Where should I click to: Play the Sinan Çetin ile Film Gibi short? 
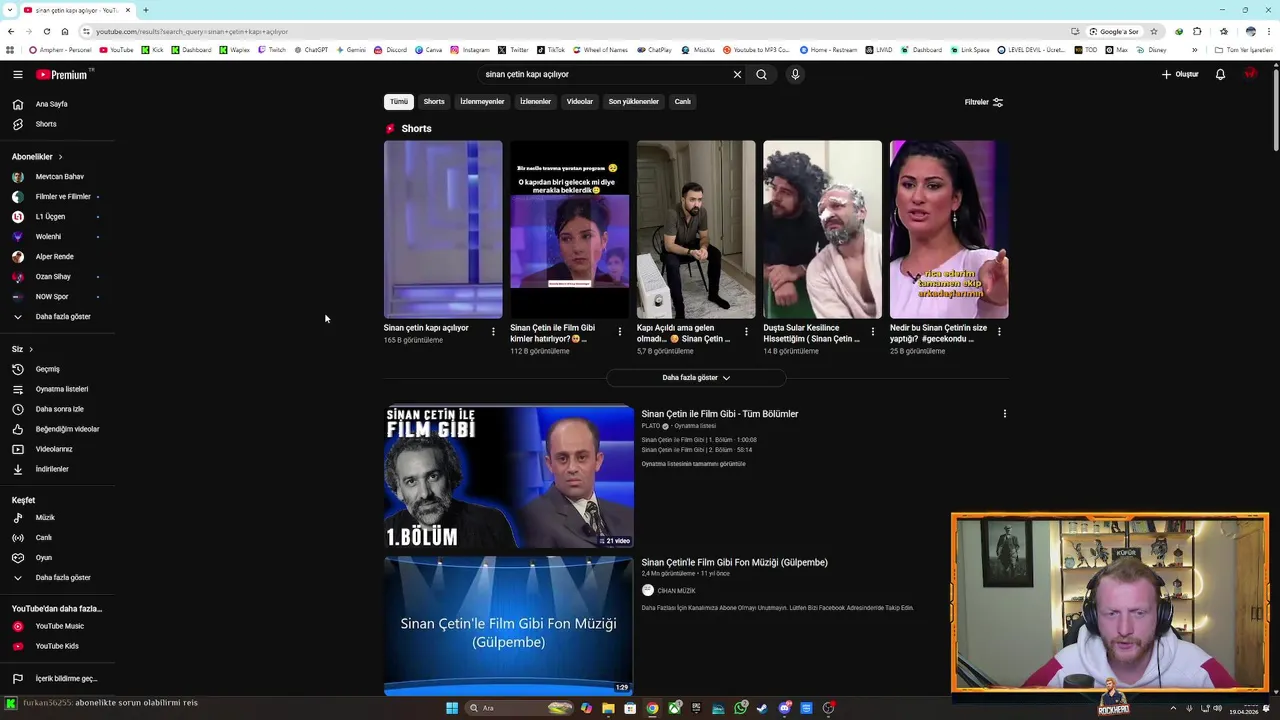(569, 229)
